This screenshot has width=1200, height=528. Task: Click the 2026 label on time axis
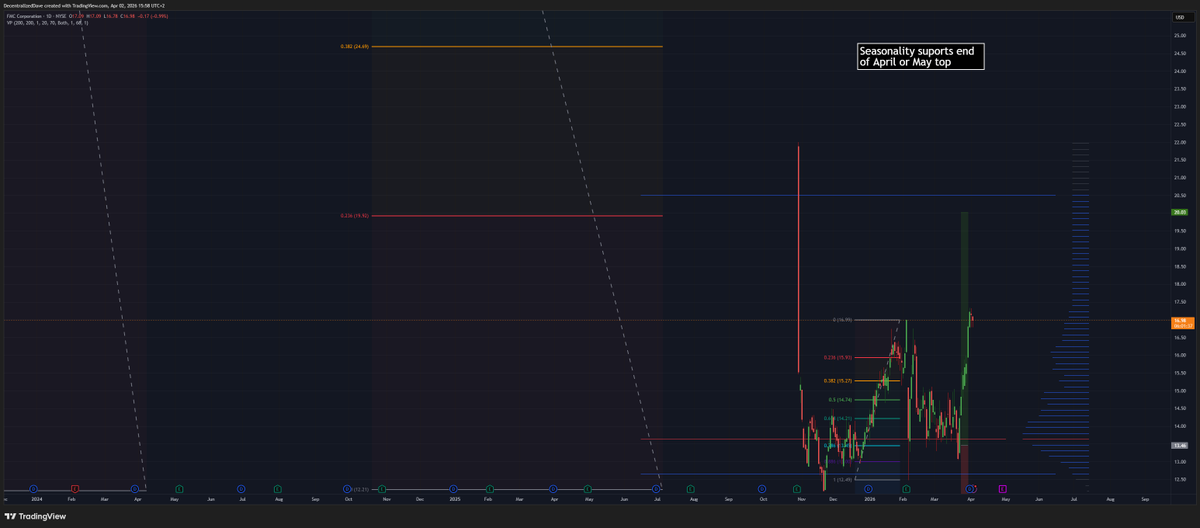point(870,498)
